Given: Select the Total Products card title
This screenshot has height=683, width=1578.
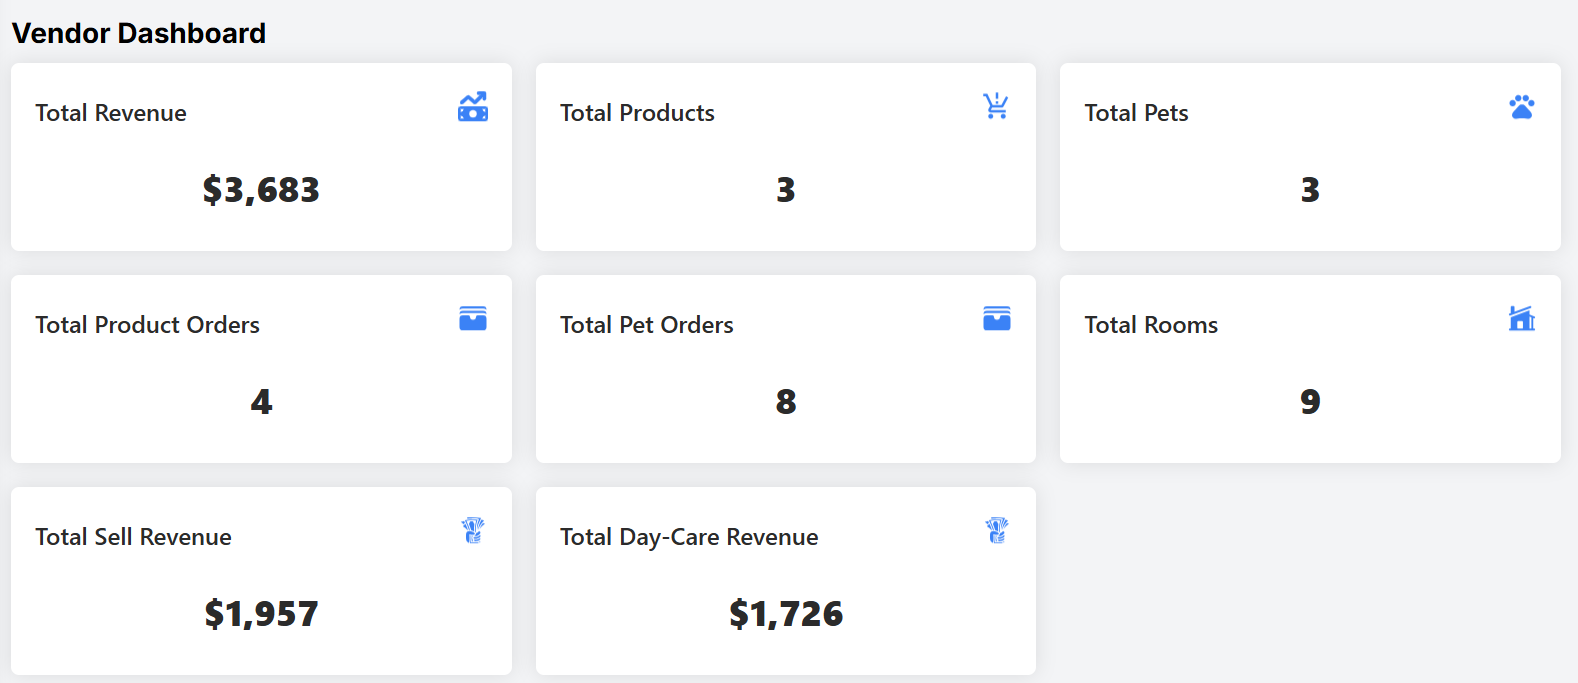Looking at the screenshot, I should pyautogui.click(x=637, y=113).
